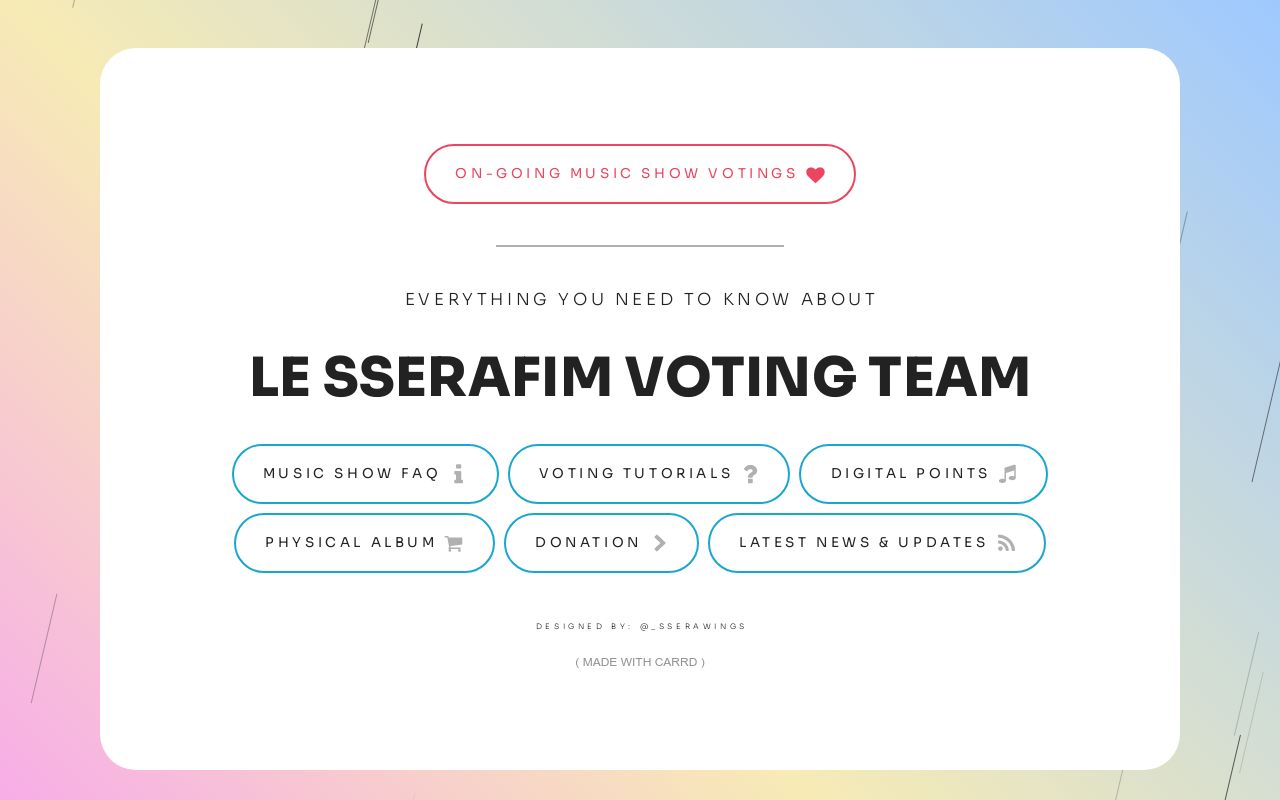Click the shopping cart icon on Physical Album
The width and height of the screenshot is (1280, 800).
(x=453, y=543)
